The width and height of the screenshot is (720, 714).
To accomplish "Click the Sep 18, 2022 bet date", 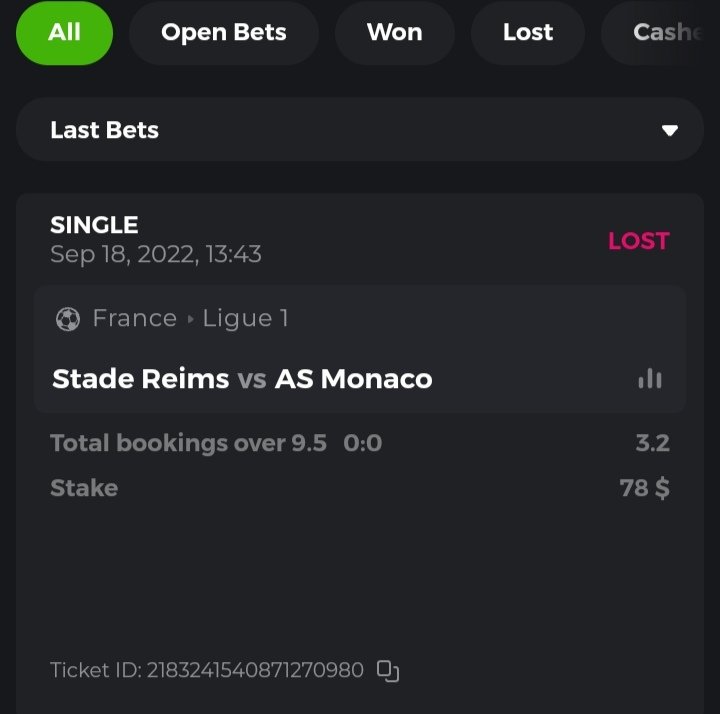I will [x=155, y=254].
